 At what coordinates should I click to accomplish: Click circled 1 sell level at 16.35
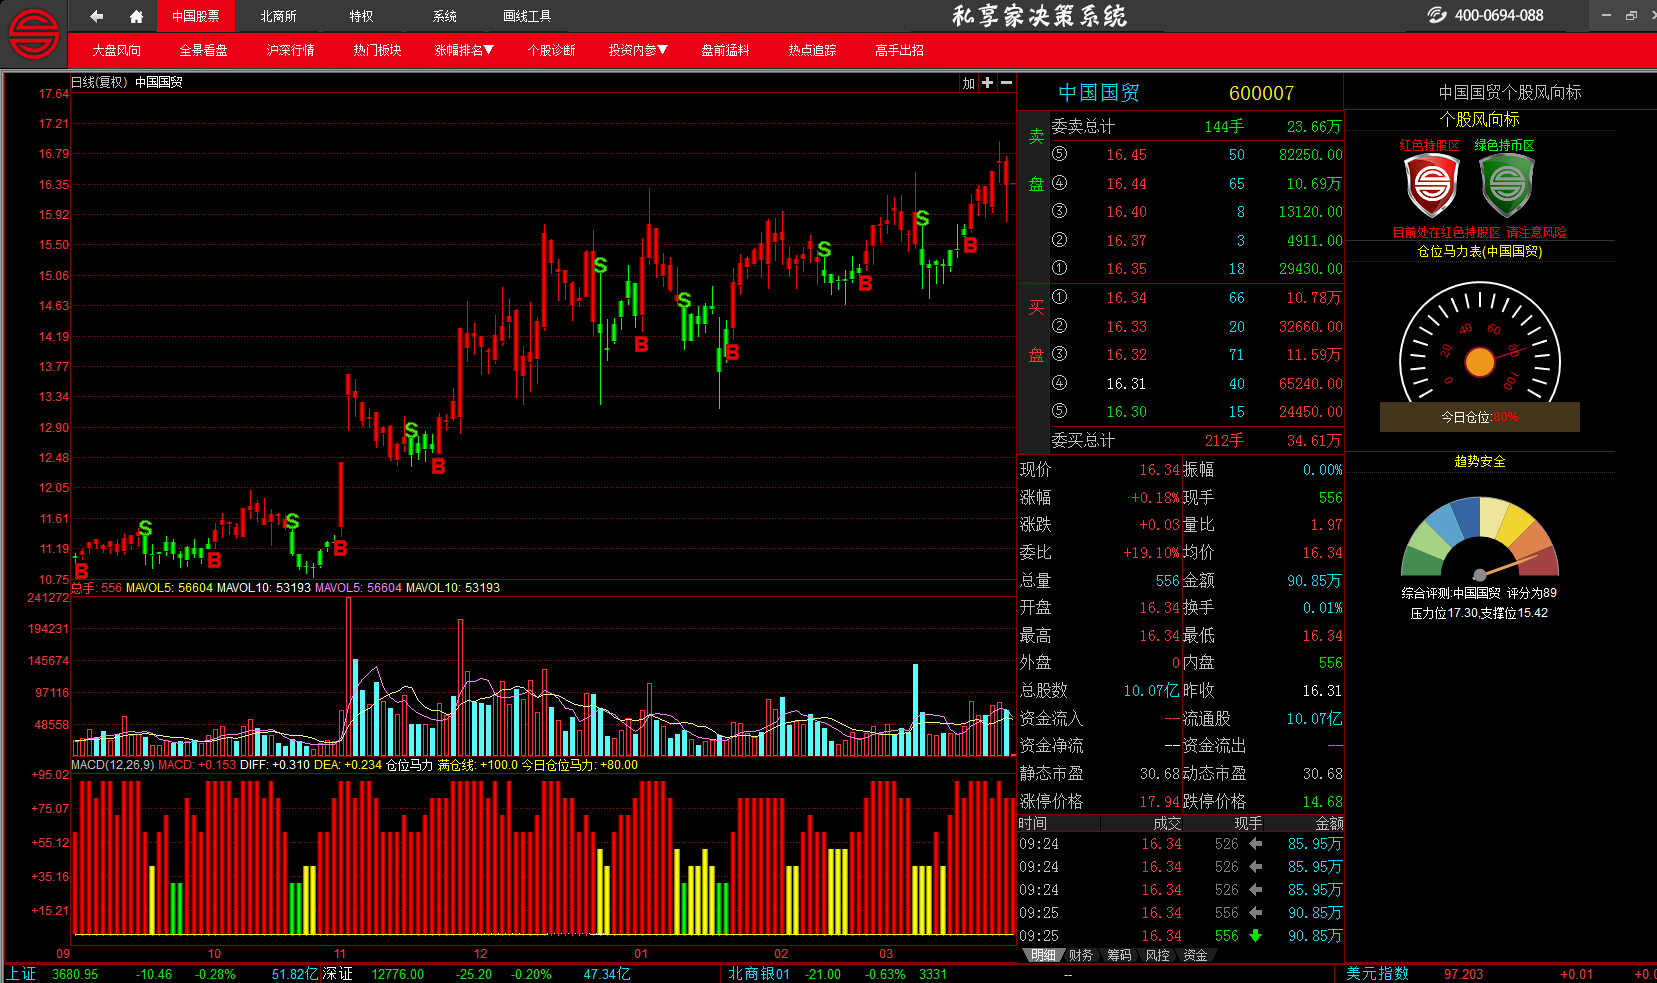(1060, 268)
